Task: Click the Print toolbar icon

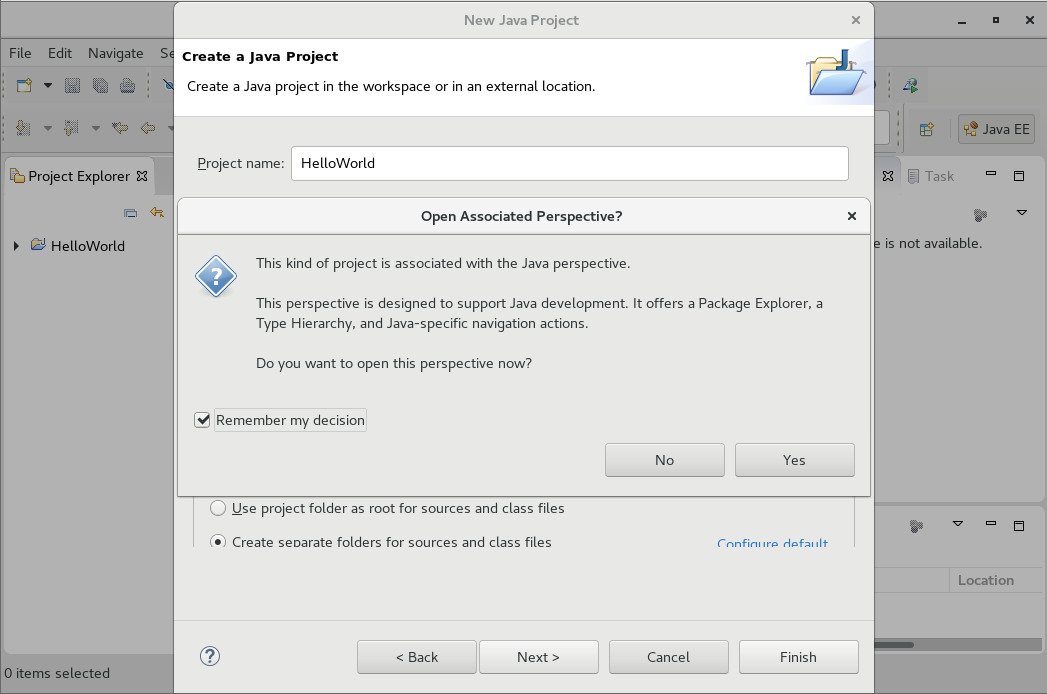Action: (x=127, y=85)
